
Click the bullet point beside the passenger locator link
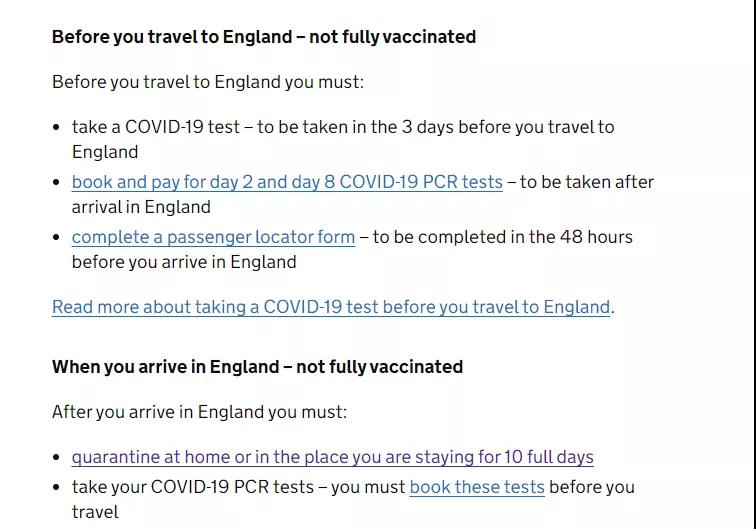(57, 238)
